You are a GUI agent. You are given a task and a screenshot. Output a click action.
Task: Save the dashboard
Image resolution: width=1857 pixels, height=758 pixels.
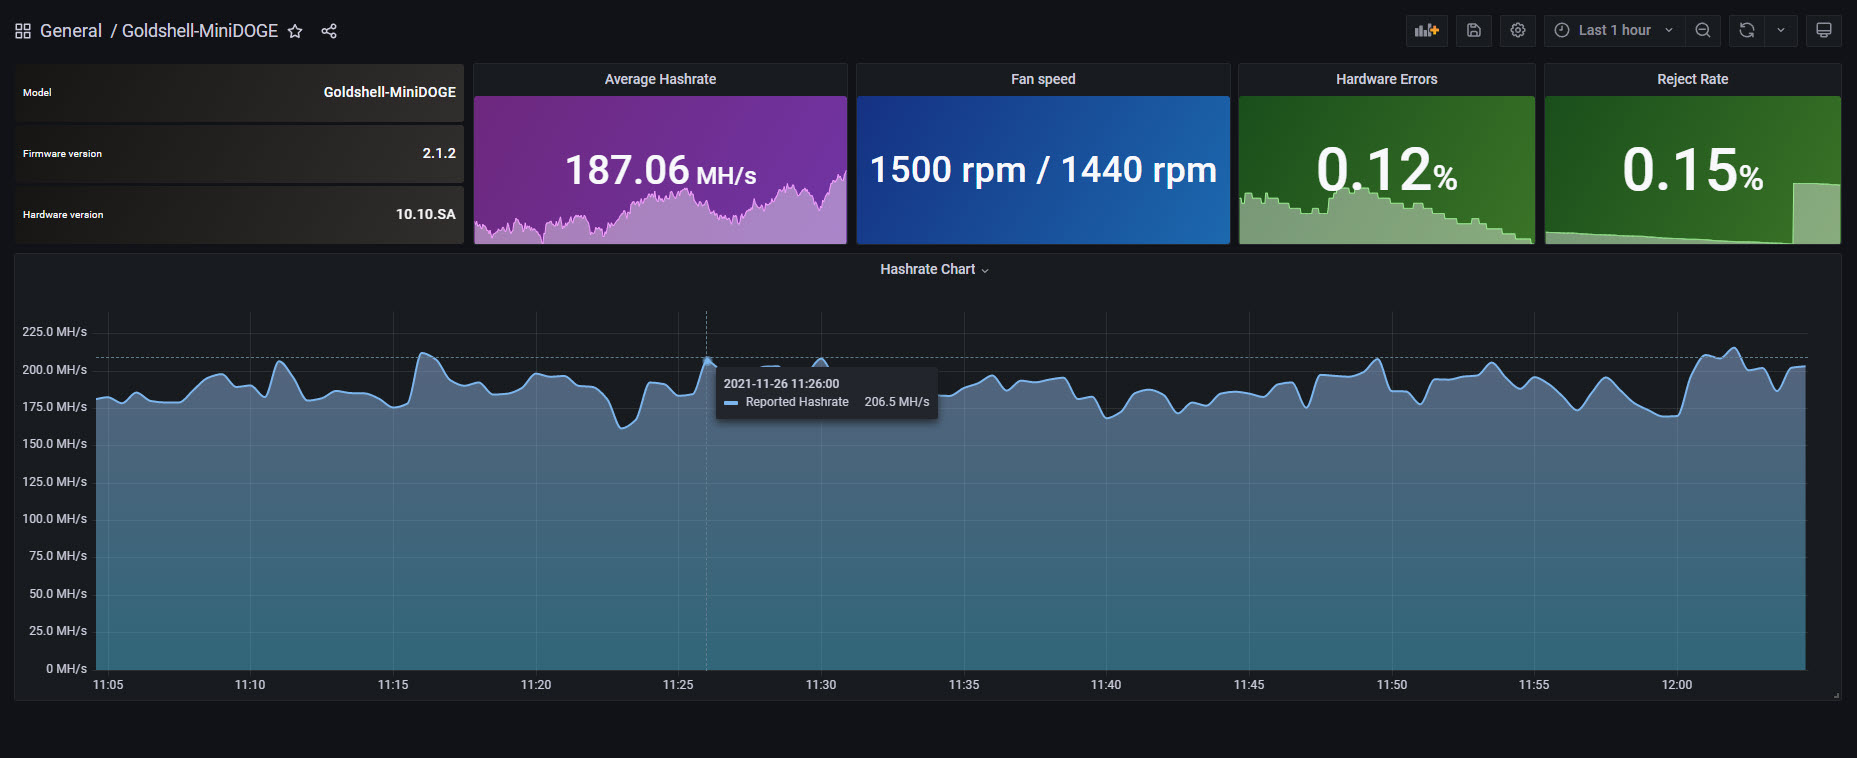[1474, 30]
